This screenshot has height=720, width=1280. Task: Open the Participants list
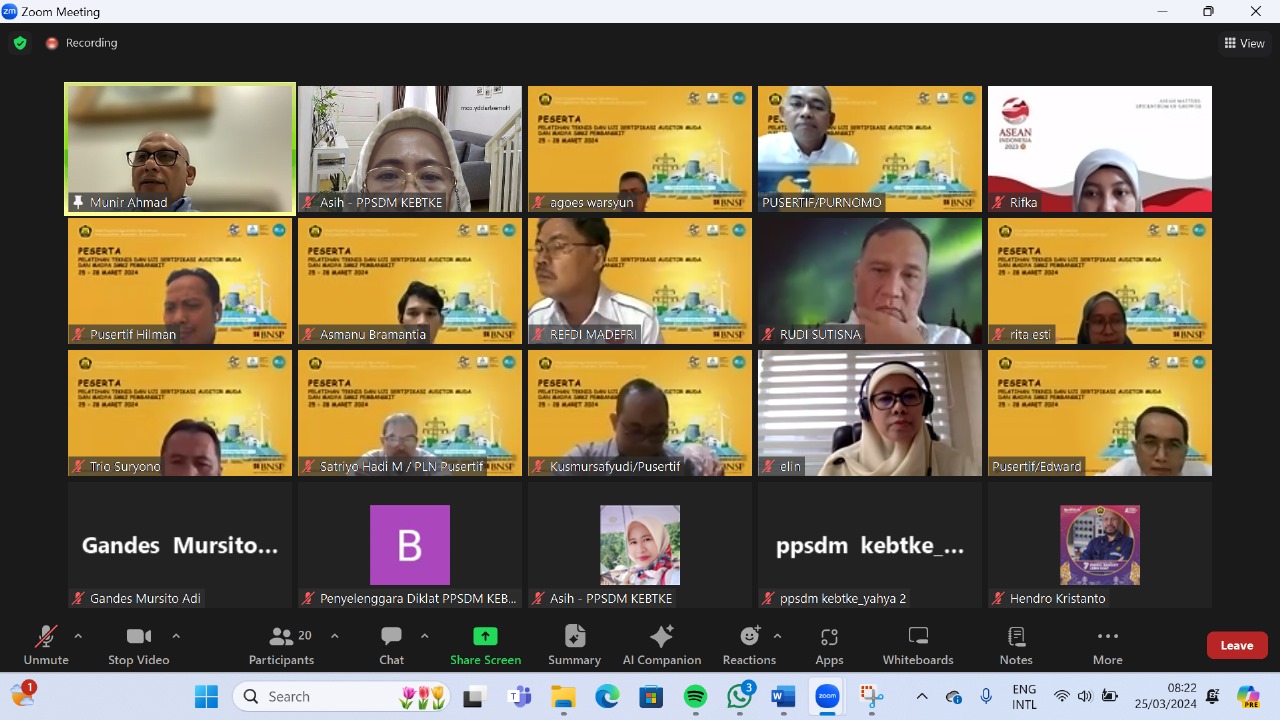click(x=281, y=645)
